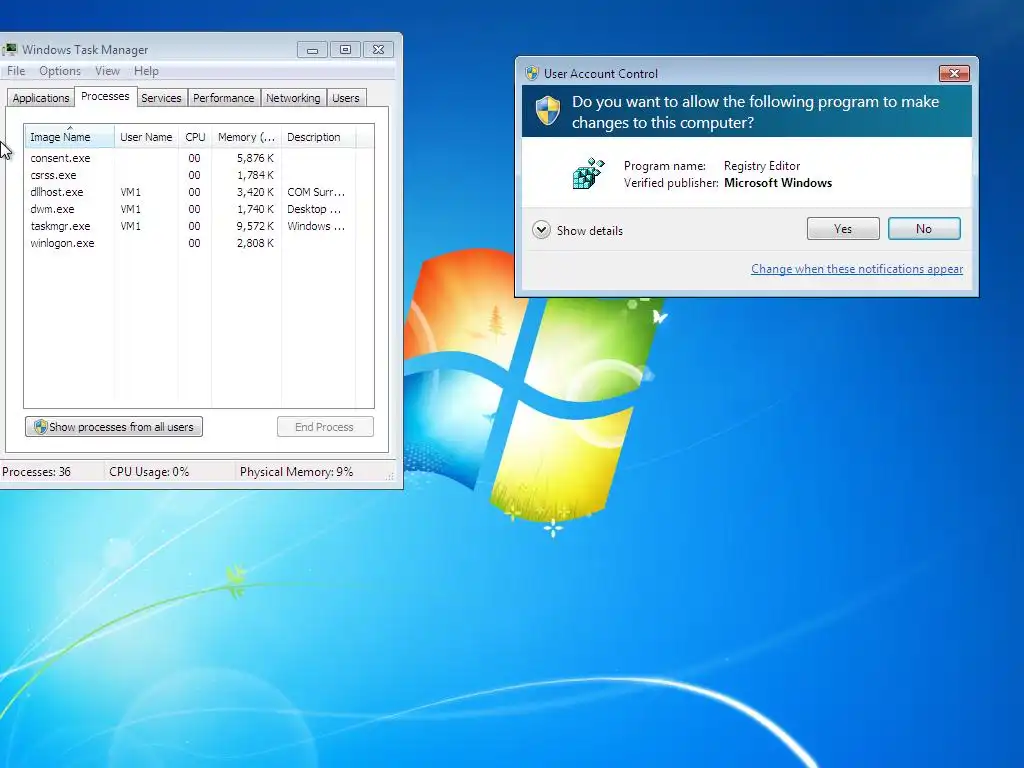The height and width of the screenshot is (768, 1024).
Task: Switch to the Services tab
Action: 161,98
